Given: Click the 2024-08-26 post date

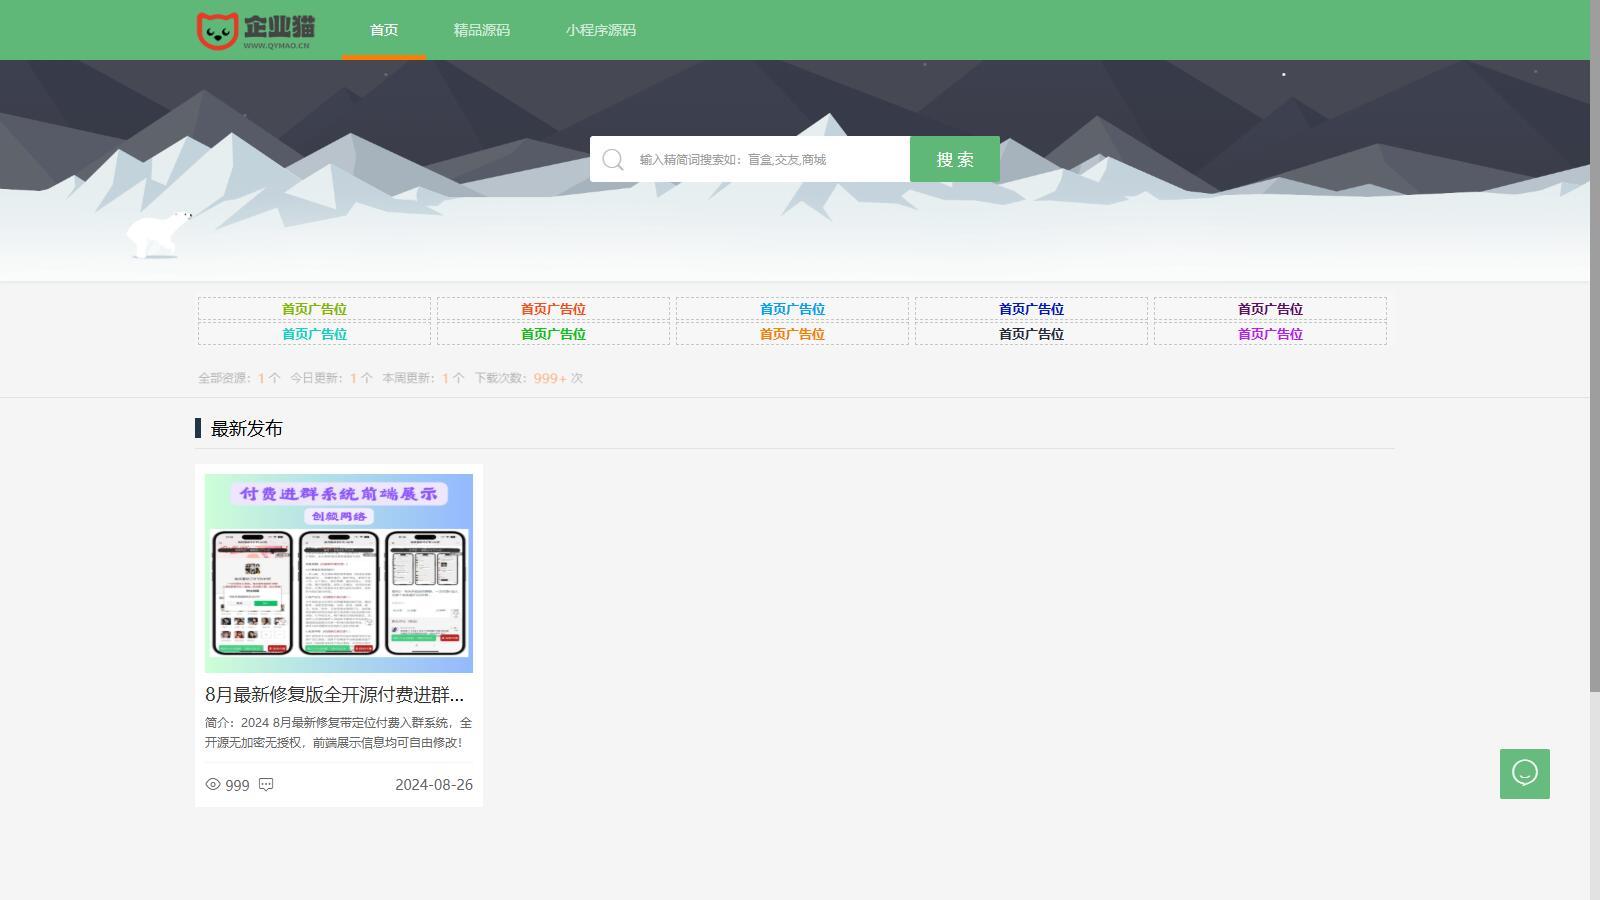Looking at the screenshot, I should point(434,785).
